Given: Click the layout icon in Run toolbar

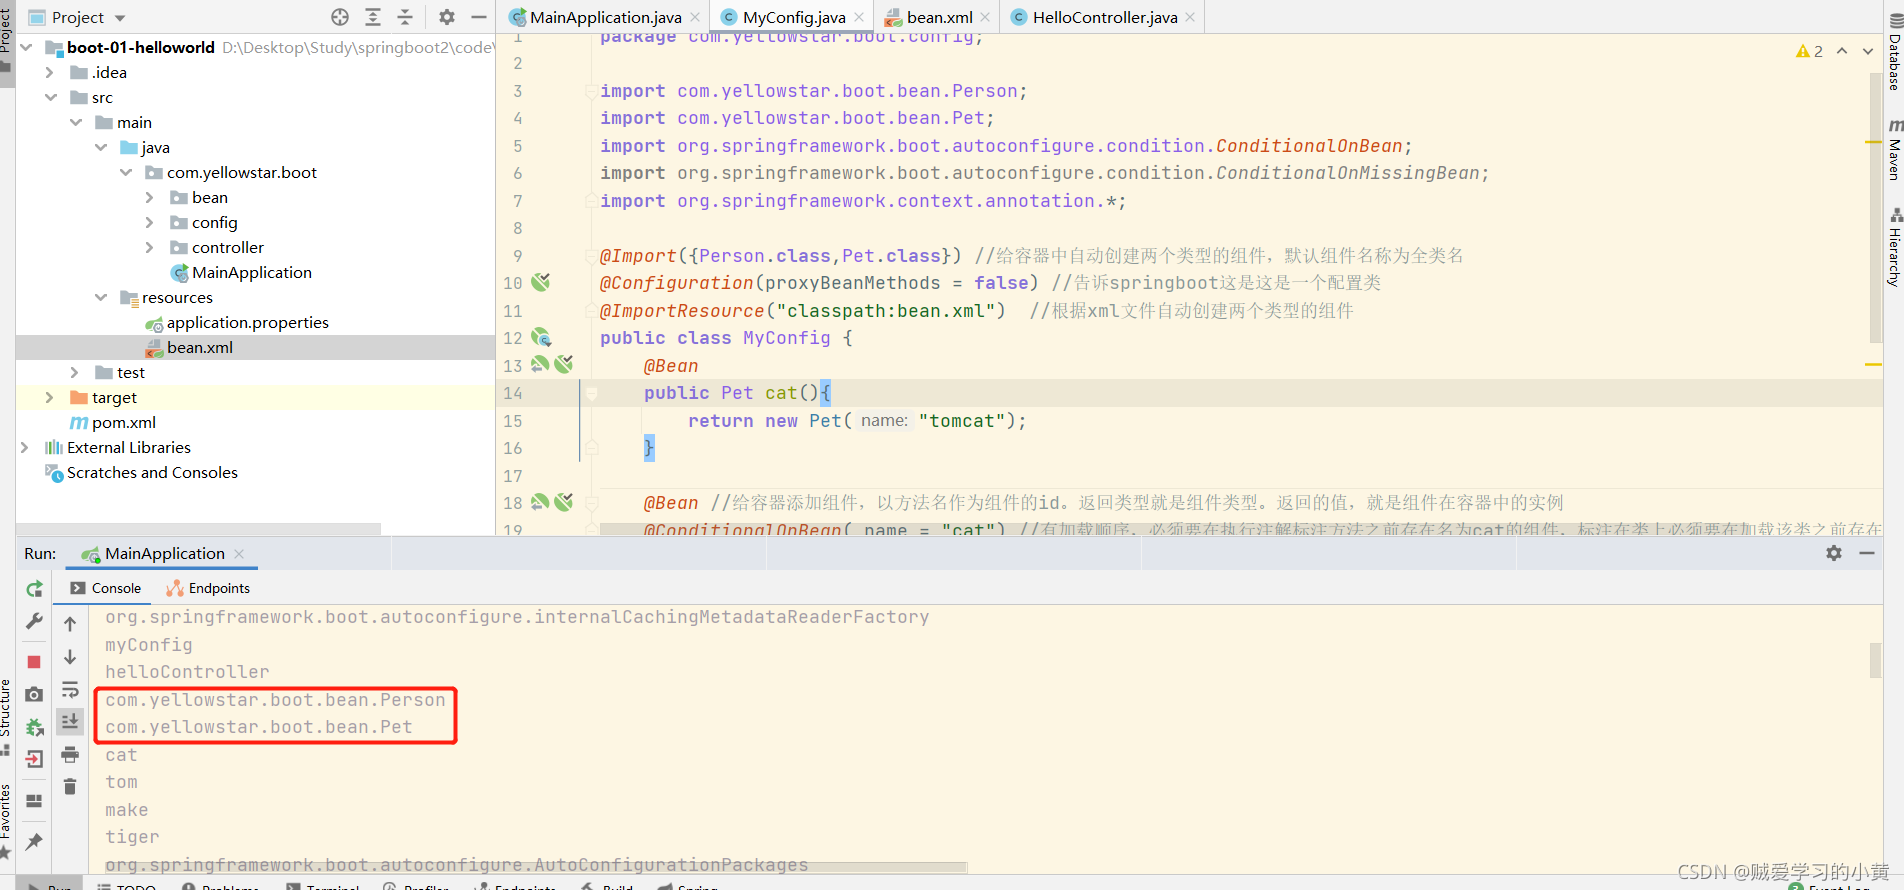Looking at the screenshot, I should (x=34, y=801).
